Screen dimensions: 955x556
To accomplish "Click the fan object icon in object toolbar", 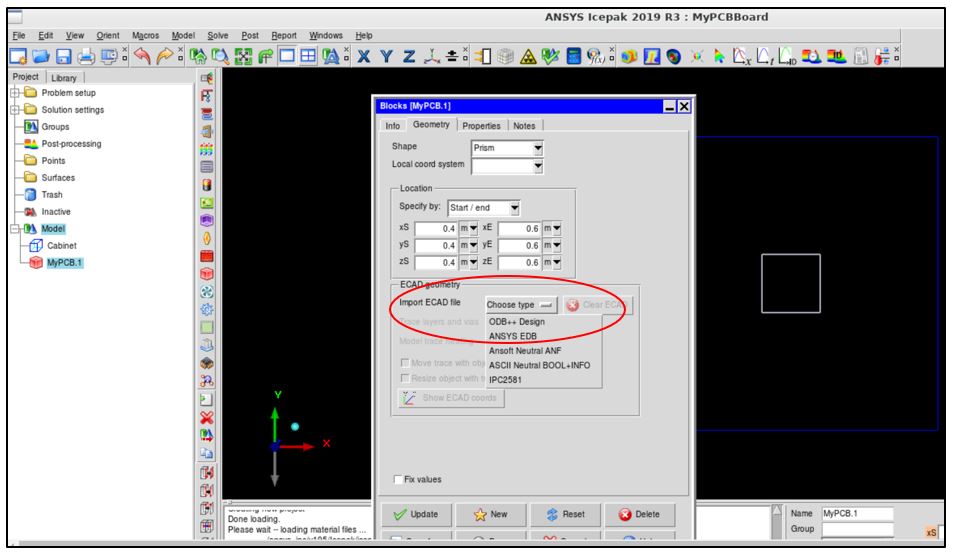I will tap(207, 292).
